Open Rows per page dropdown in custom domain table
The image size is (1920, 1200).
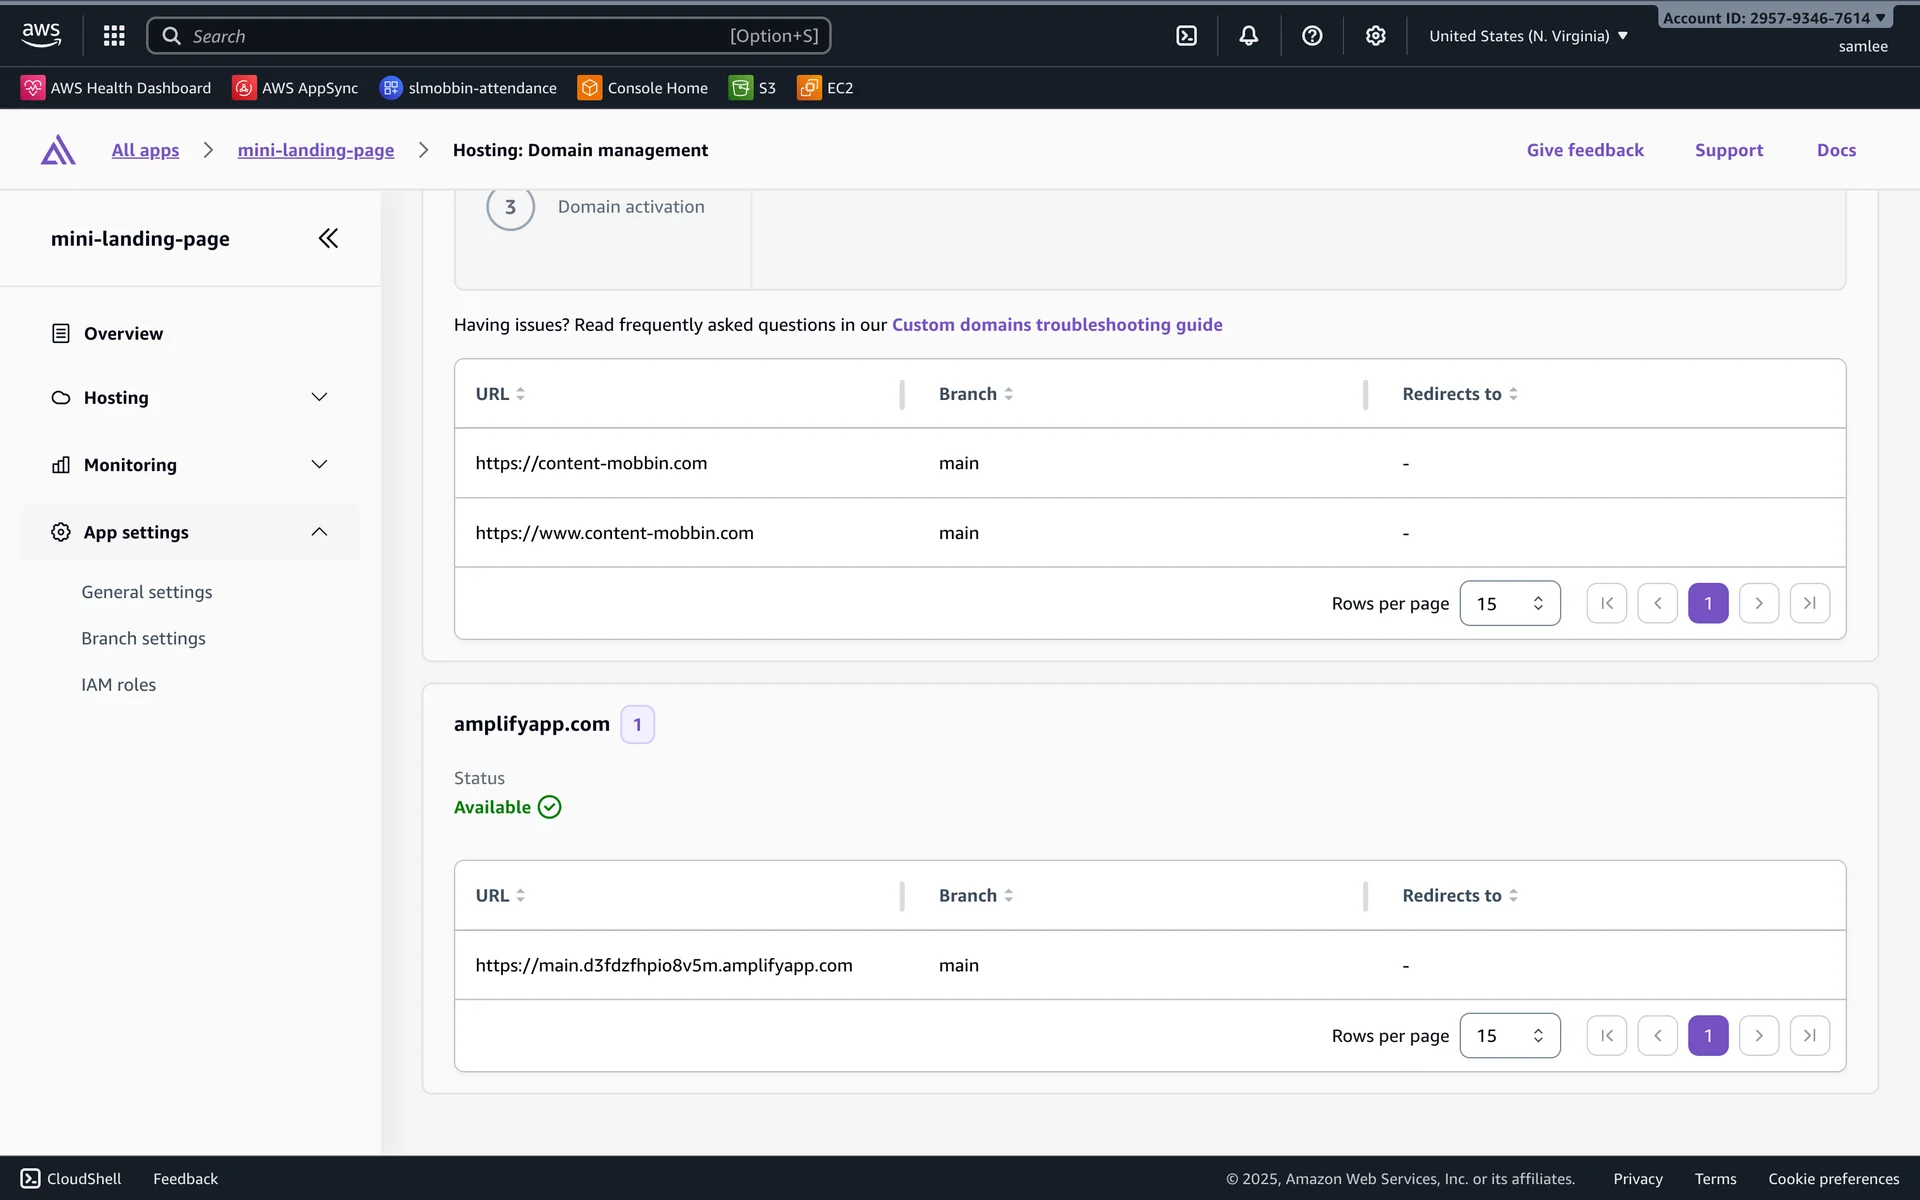[x=1509, y=603]
